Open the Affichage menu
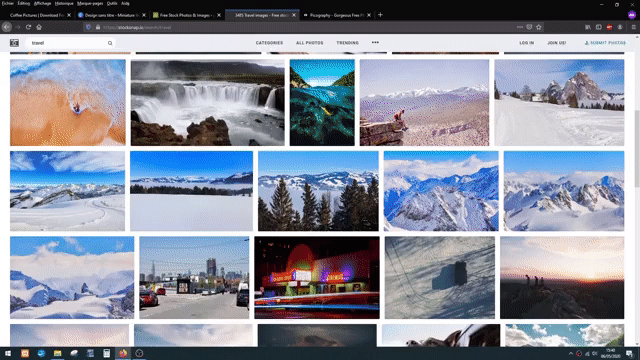The height and width of the screenshot is (360, 640). coord(42,3)
